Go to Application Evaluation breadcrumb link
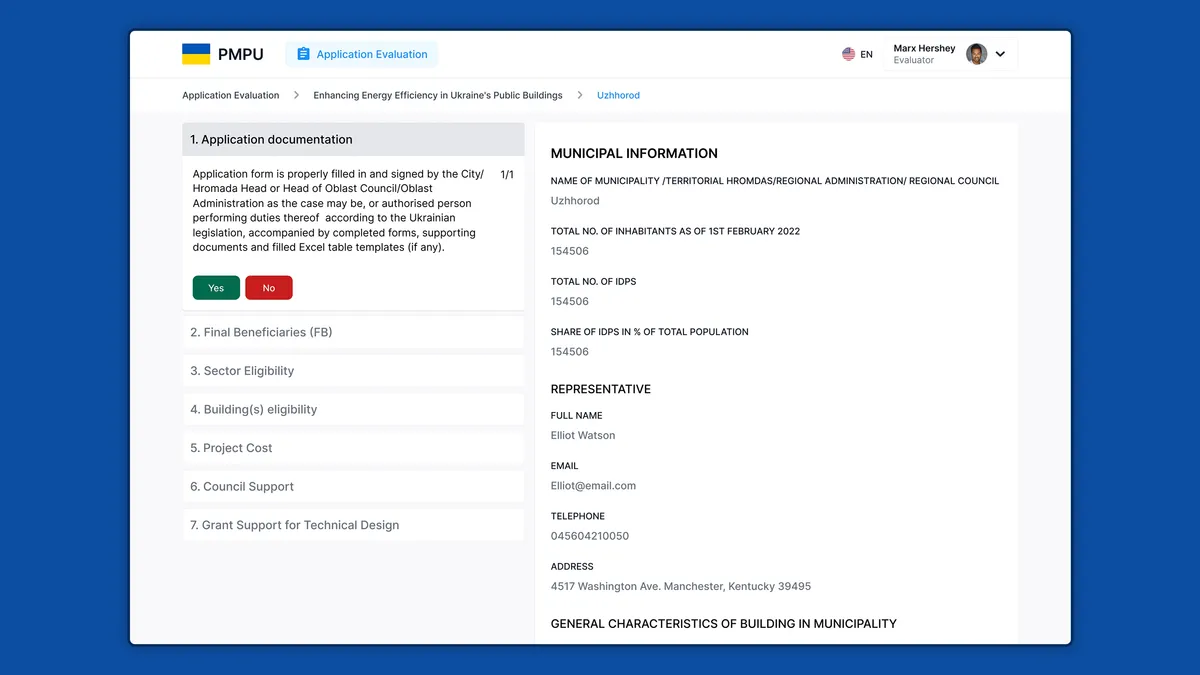This screenshot has height=675, width=1200. tap(231, 95)
